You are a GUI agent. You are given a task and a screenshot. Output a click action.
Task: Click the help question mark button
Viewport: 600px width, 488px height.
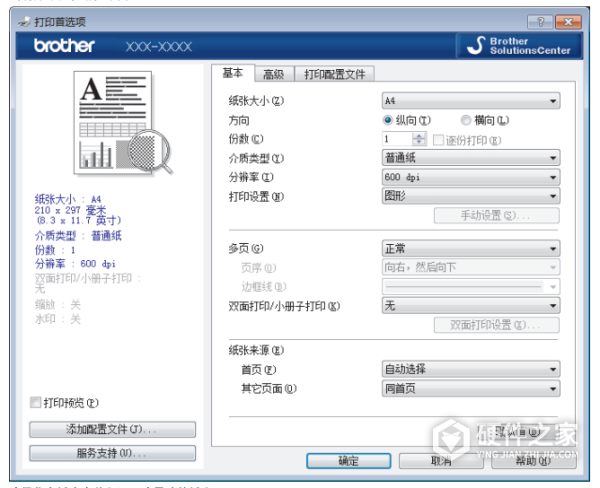tap(540, 22)
